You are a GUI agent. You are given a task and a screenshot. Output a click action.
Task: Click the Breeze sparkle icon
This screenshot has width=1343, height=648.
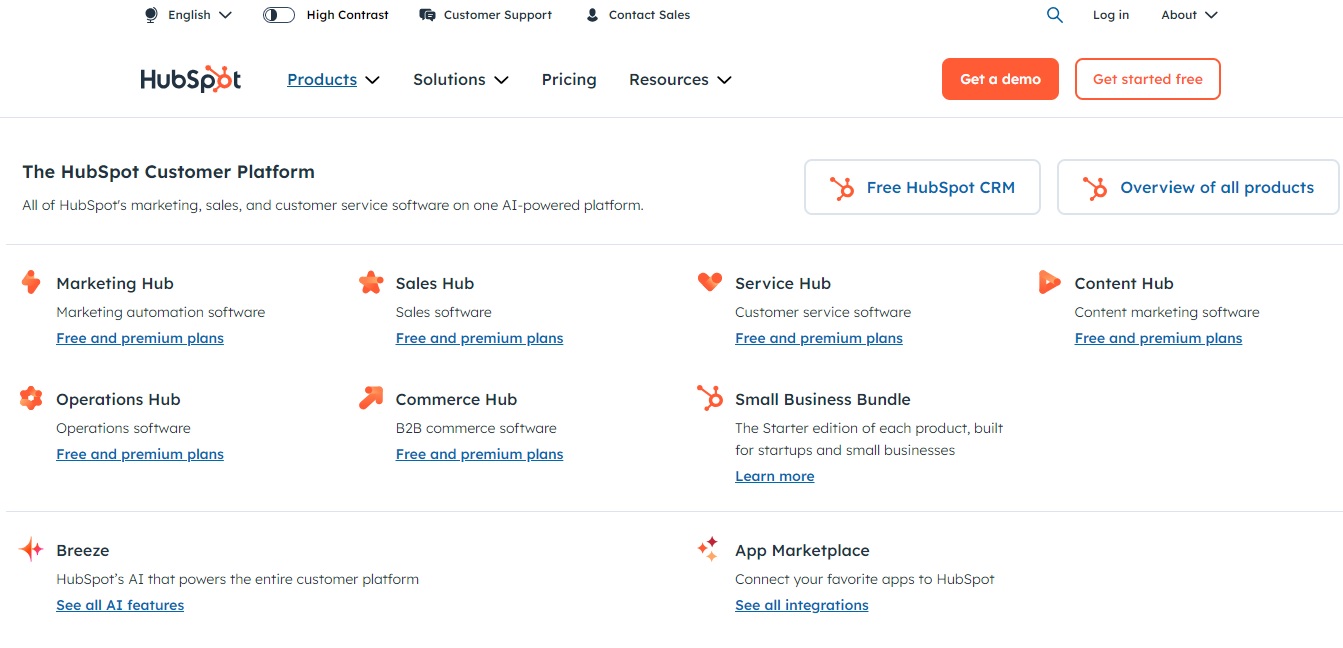click(31, 549)
